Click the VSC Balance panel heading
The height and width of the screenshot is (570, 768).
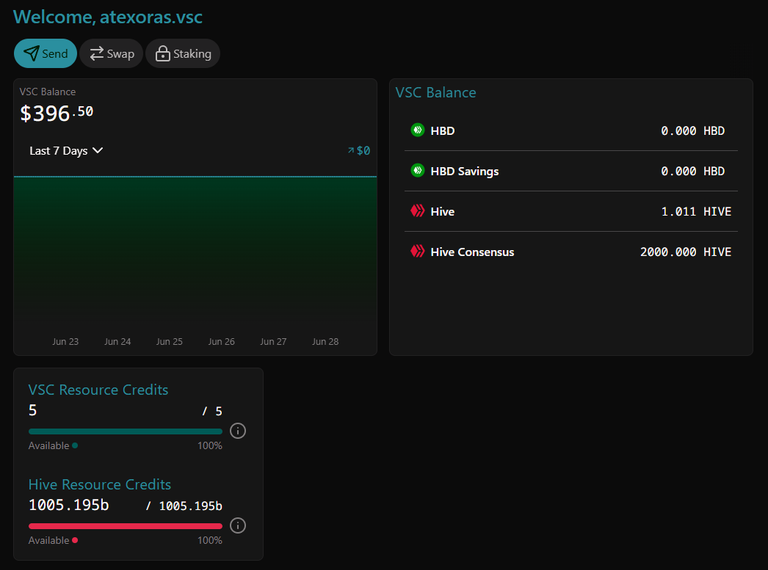click(435, 93)
